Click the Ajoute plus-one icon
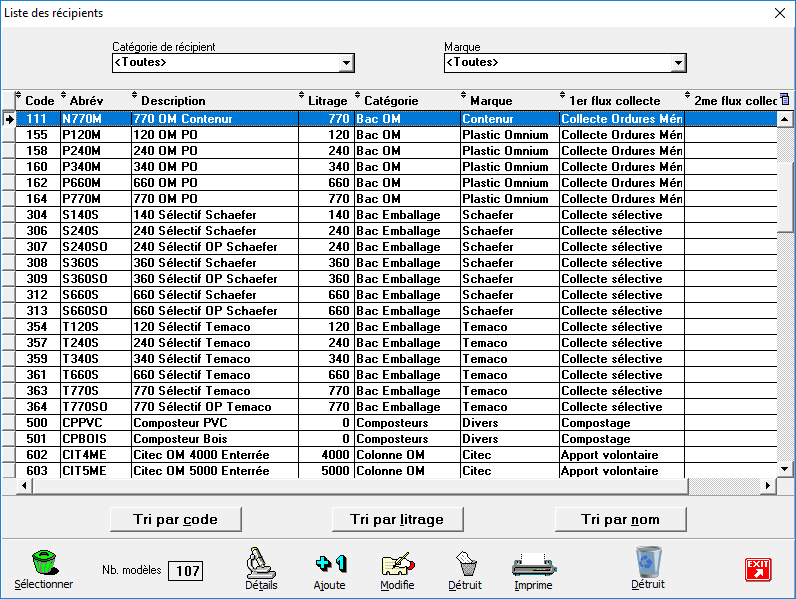 pyautogui.click(x=330, y=563)
